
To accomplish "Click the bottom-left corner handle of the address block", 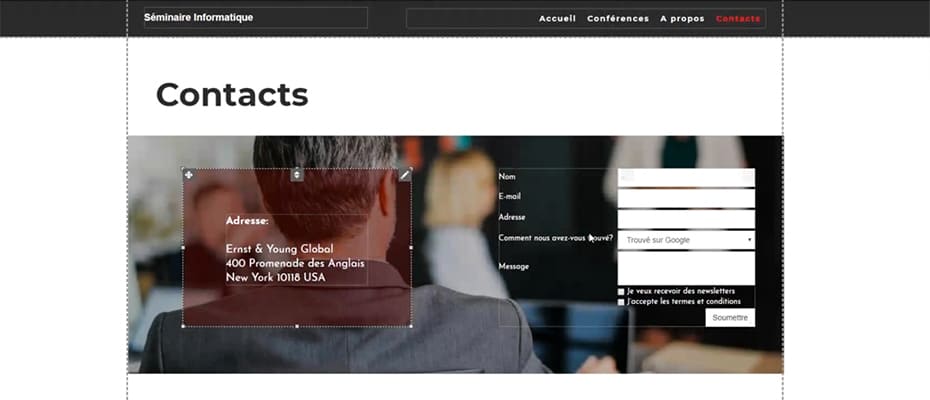I will 183,326.
